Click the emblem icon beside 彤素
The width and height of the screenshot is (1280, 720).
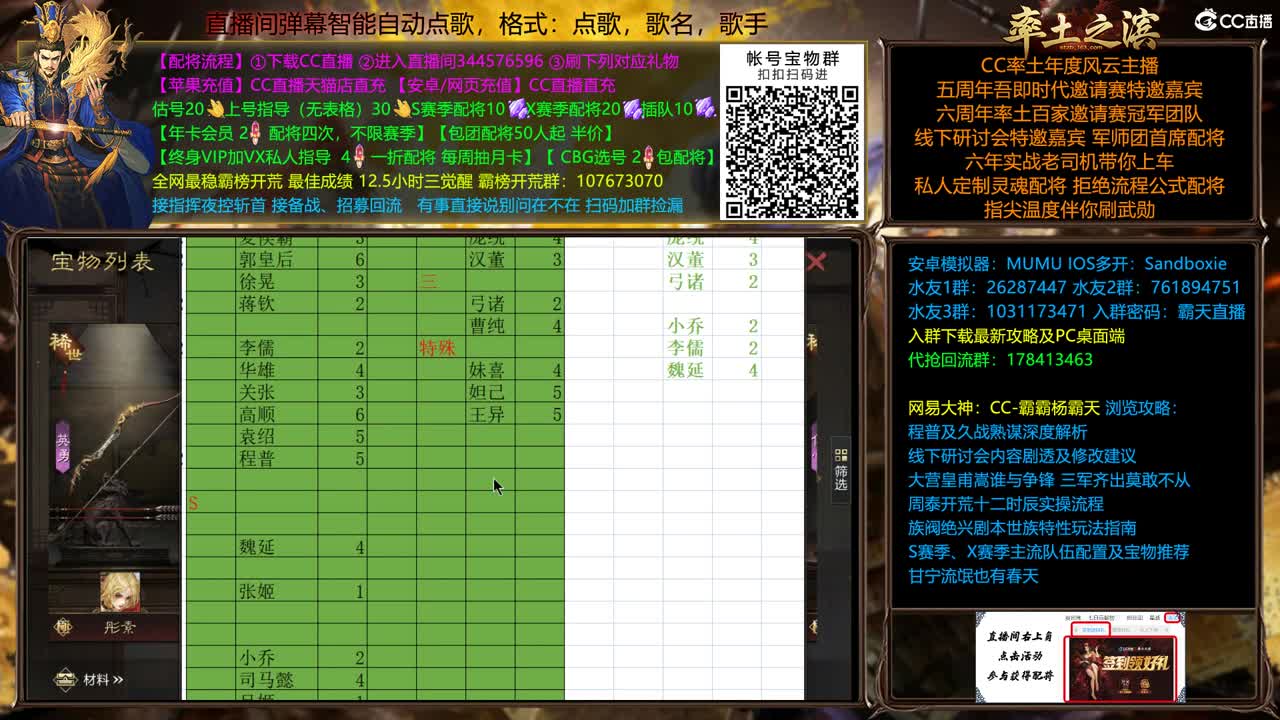click(x=64, y=628)
